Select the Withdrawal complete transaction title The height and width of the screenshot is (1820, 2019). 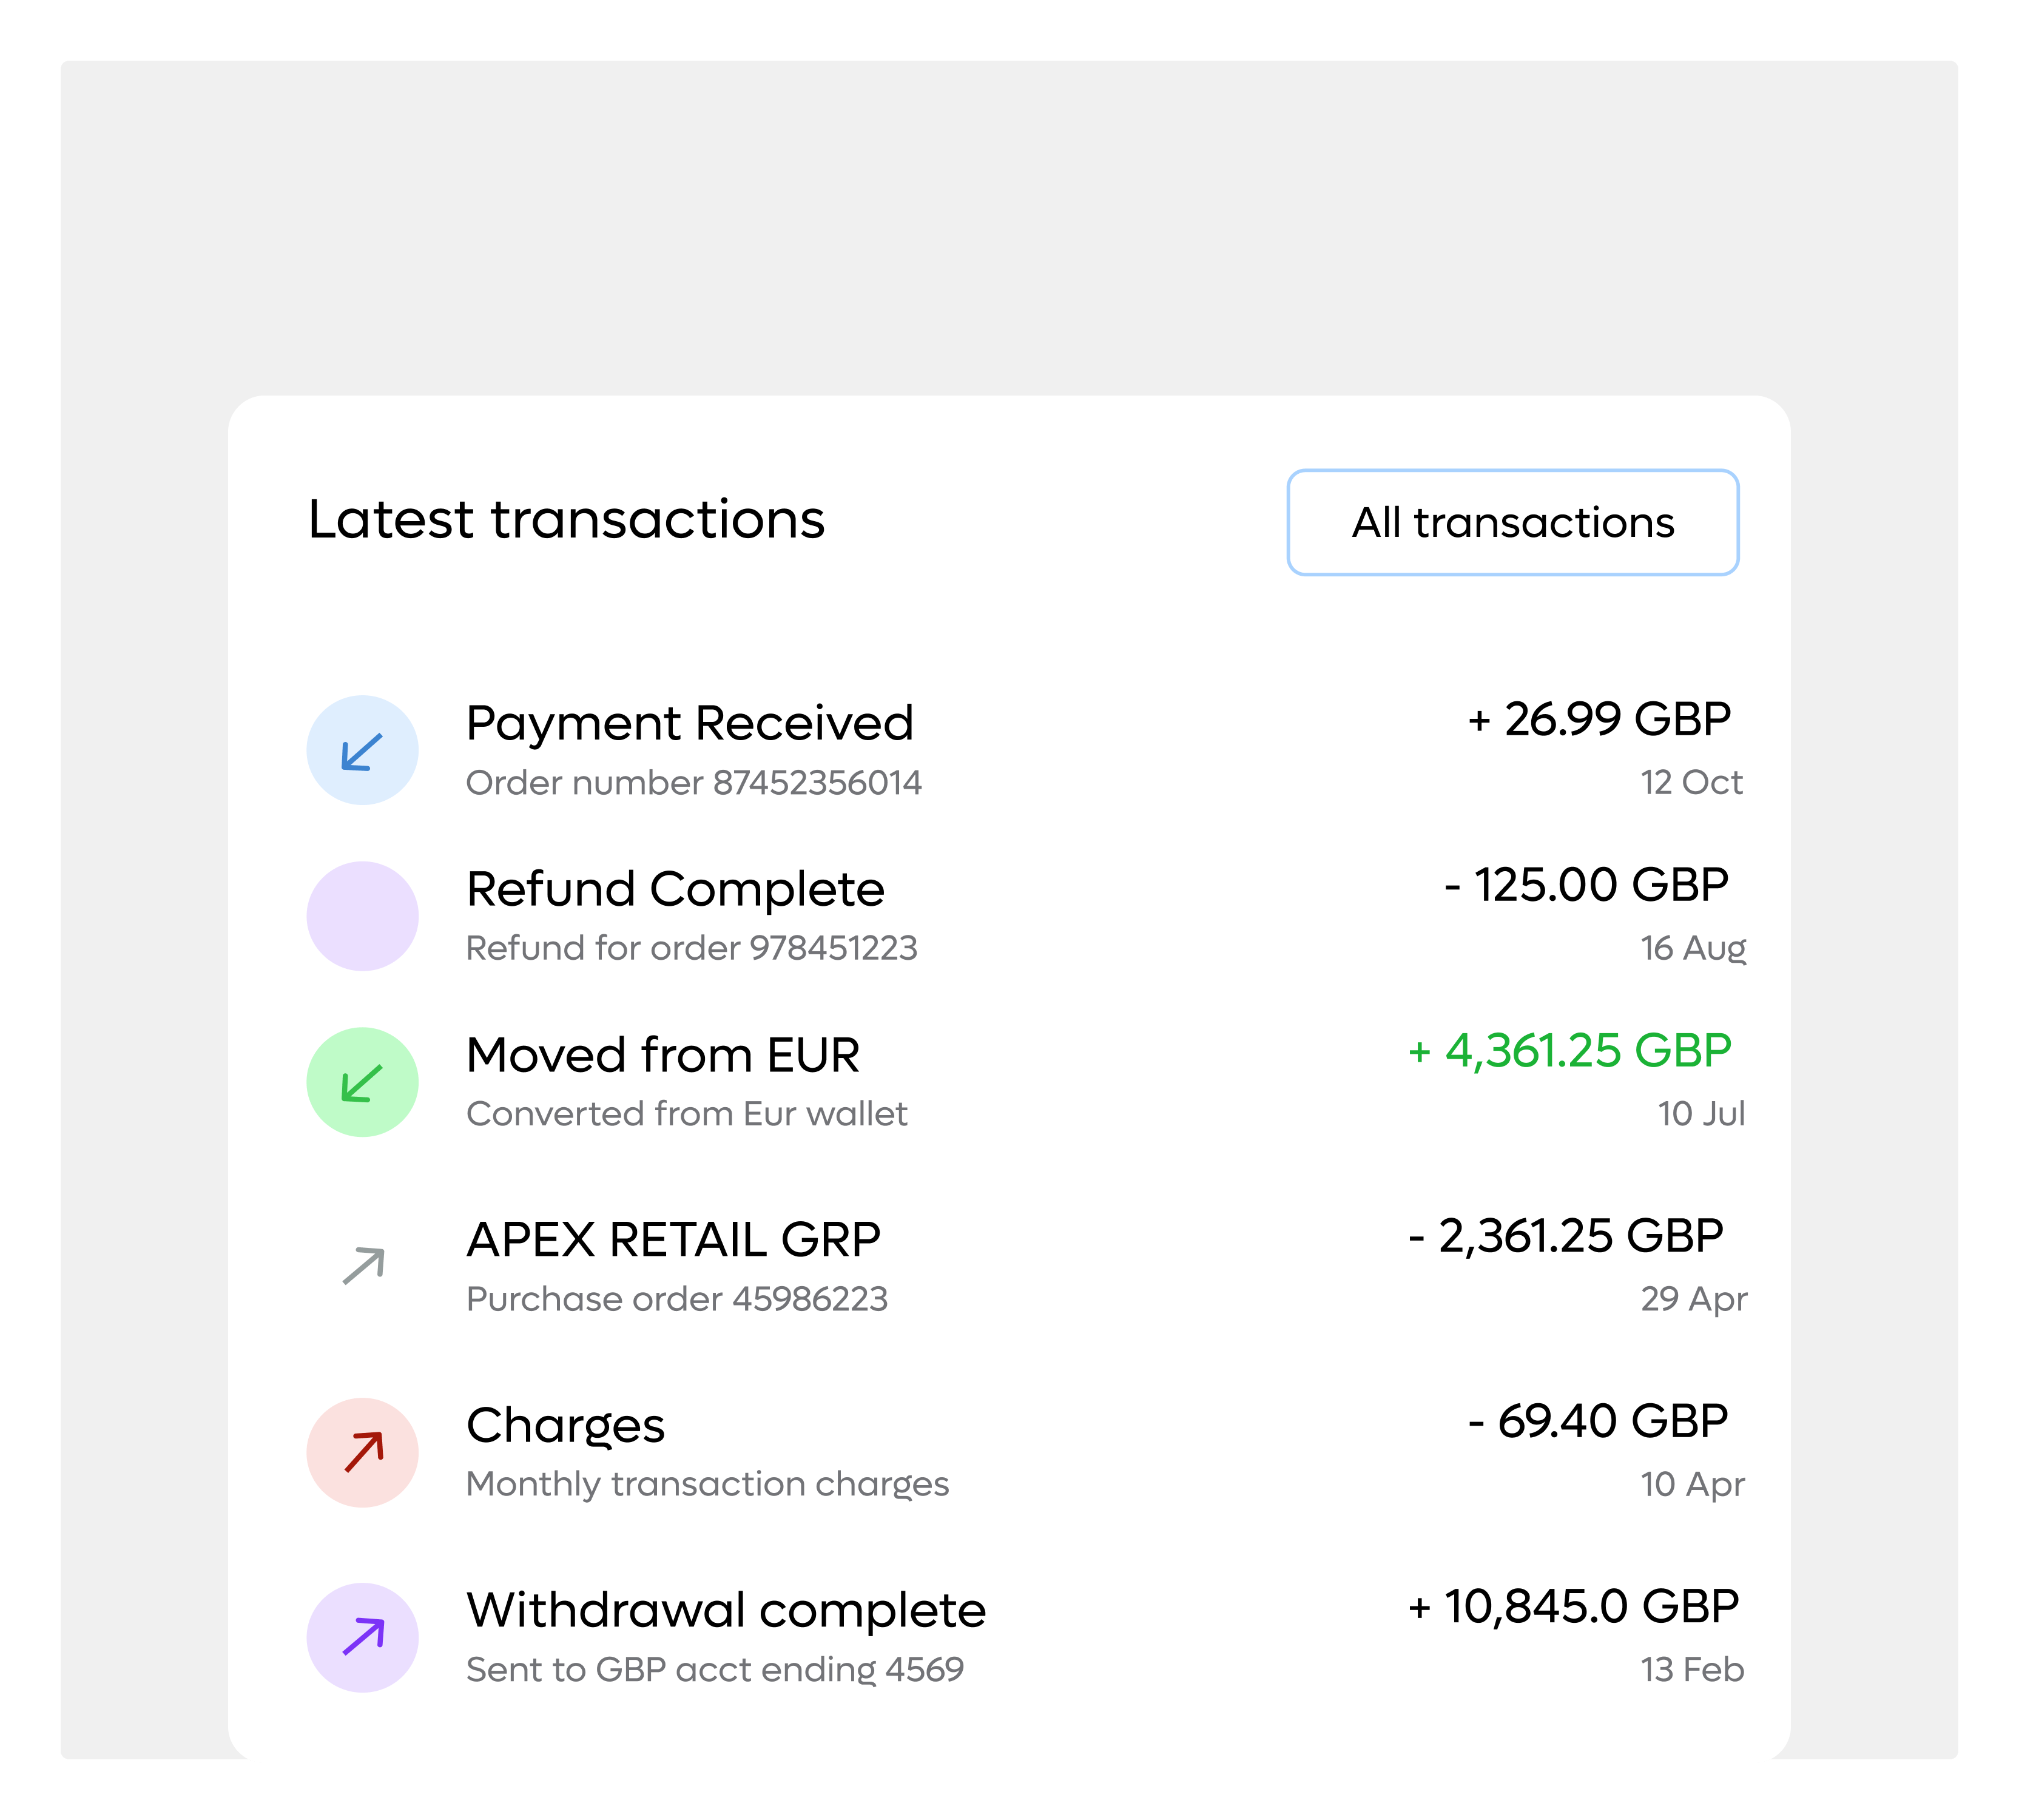tap(726, 1610)
